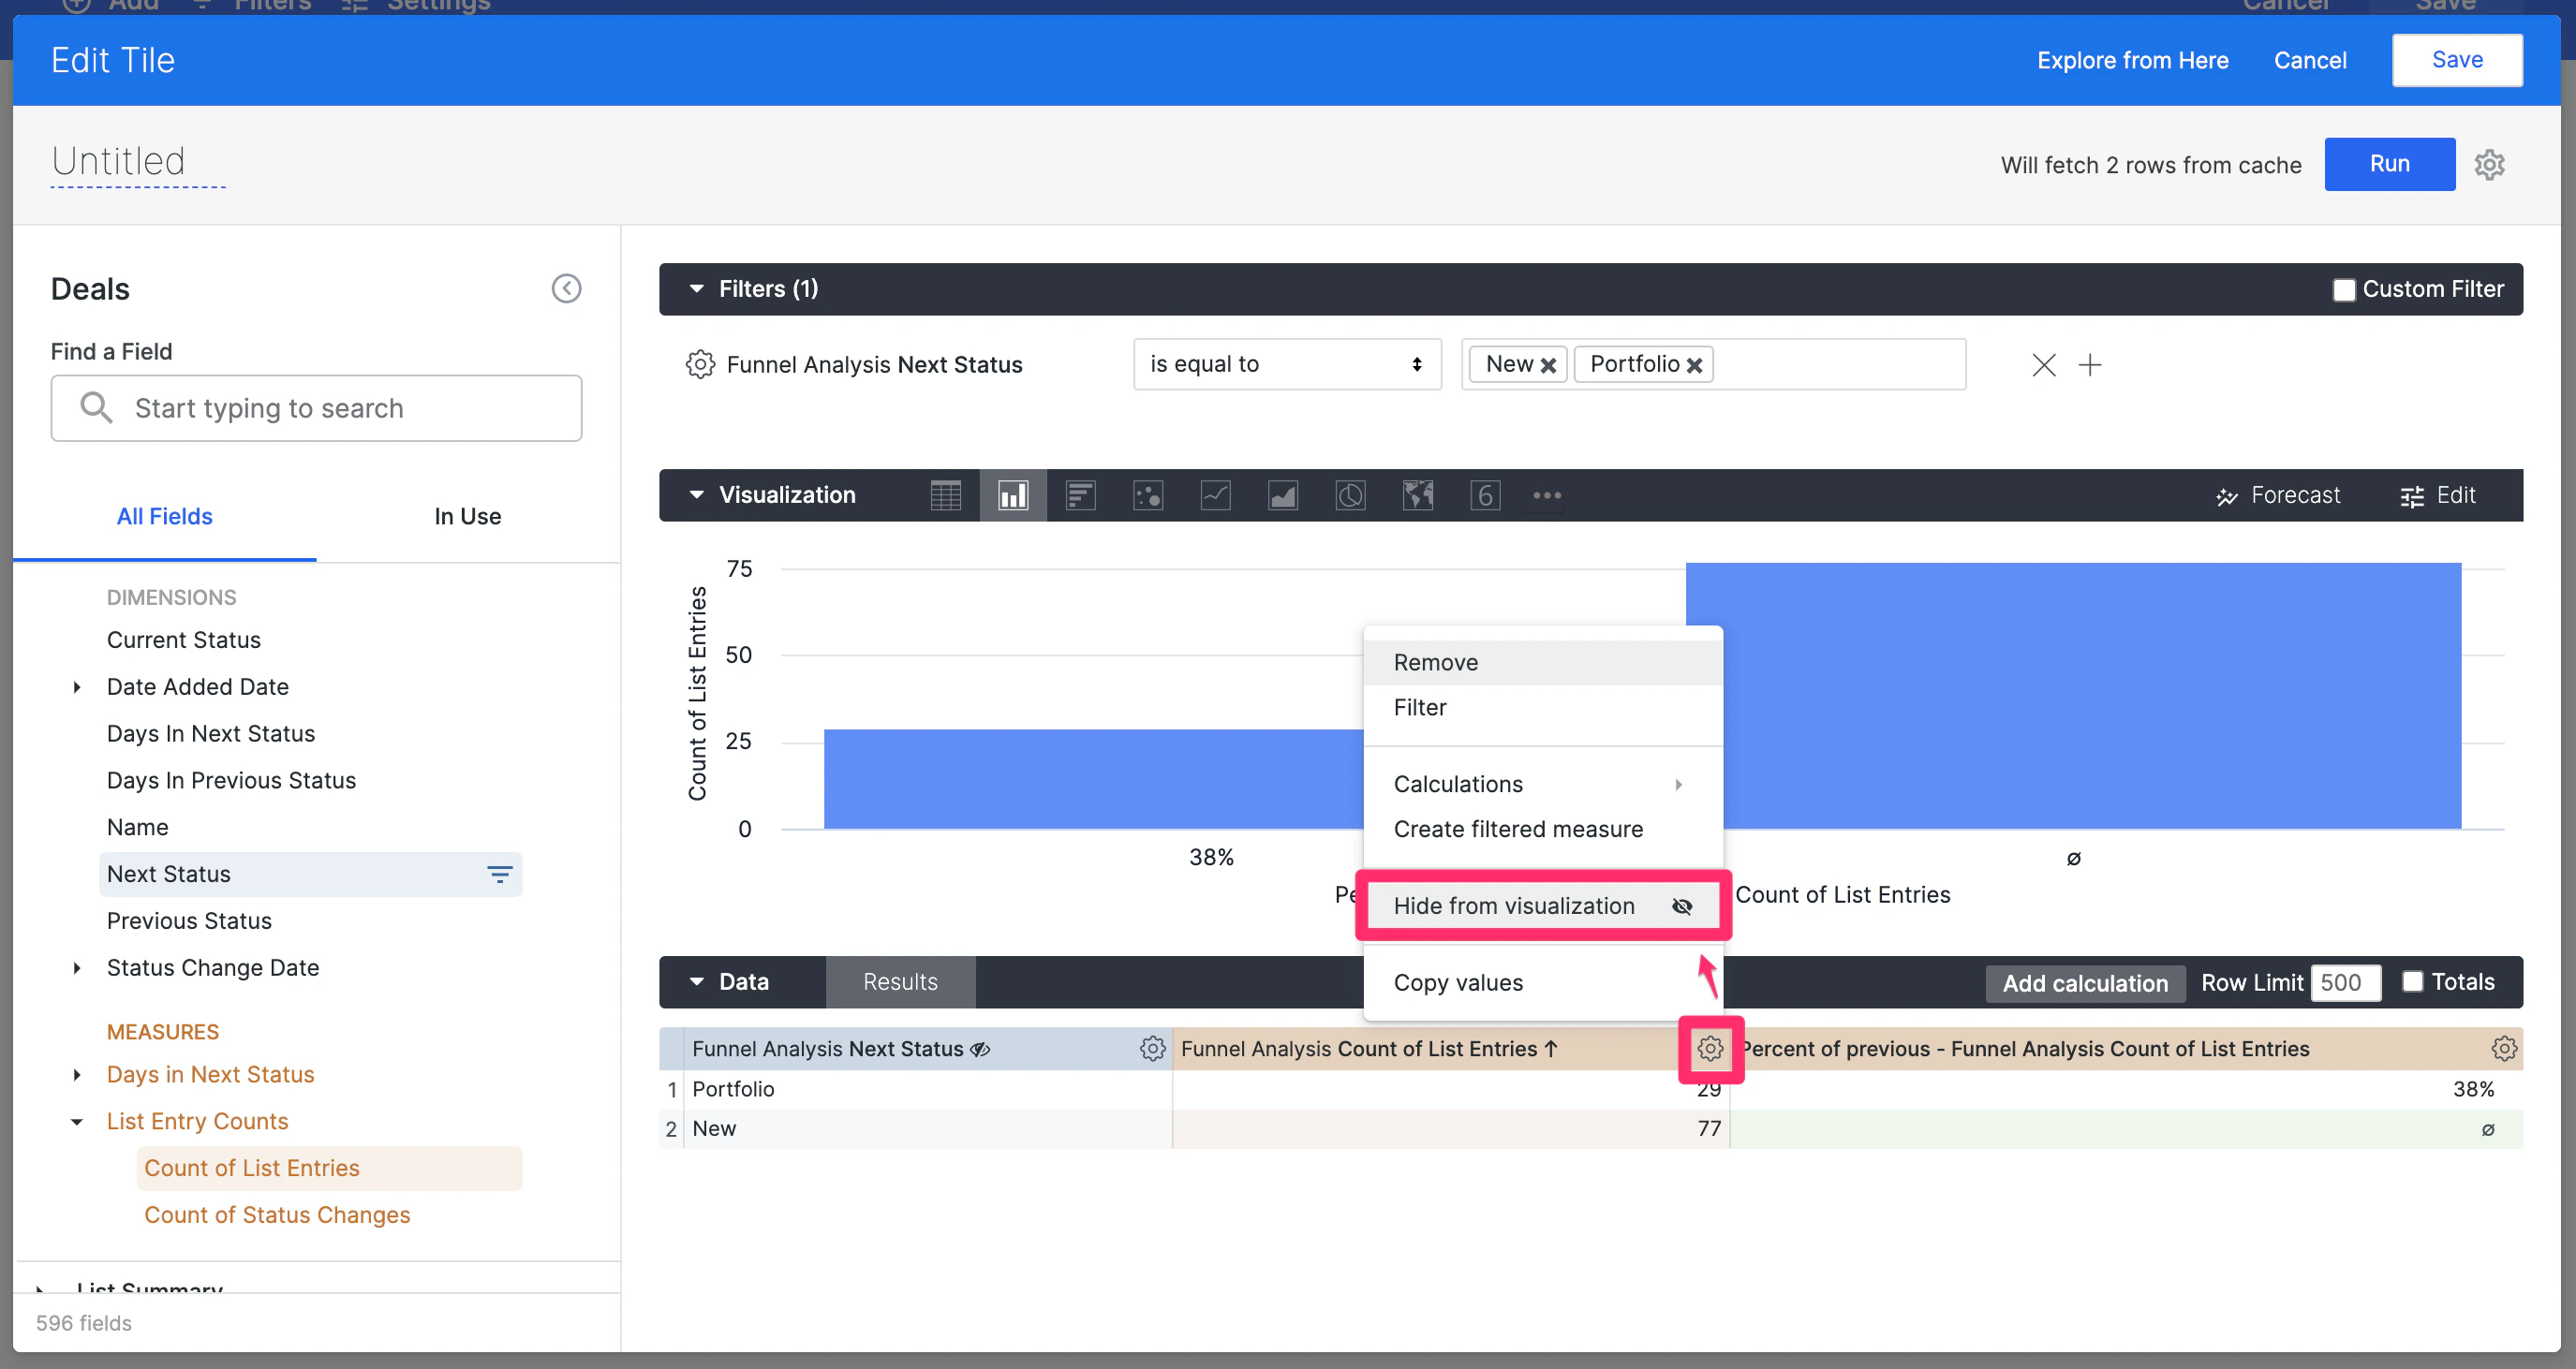2576x1369 pixels.
Task: Choose Hide from visualization menu option
Action: [1542, 905]
